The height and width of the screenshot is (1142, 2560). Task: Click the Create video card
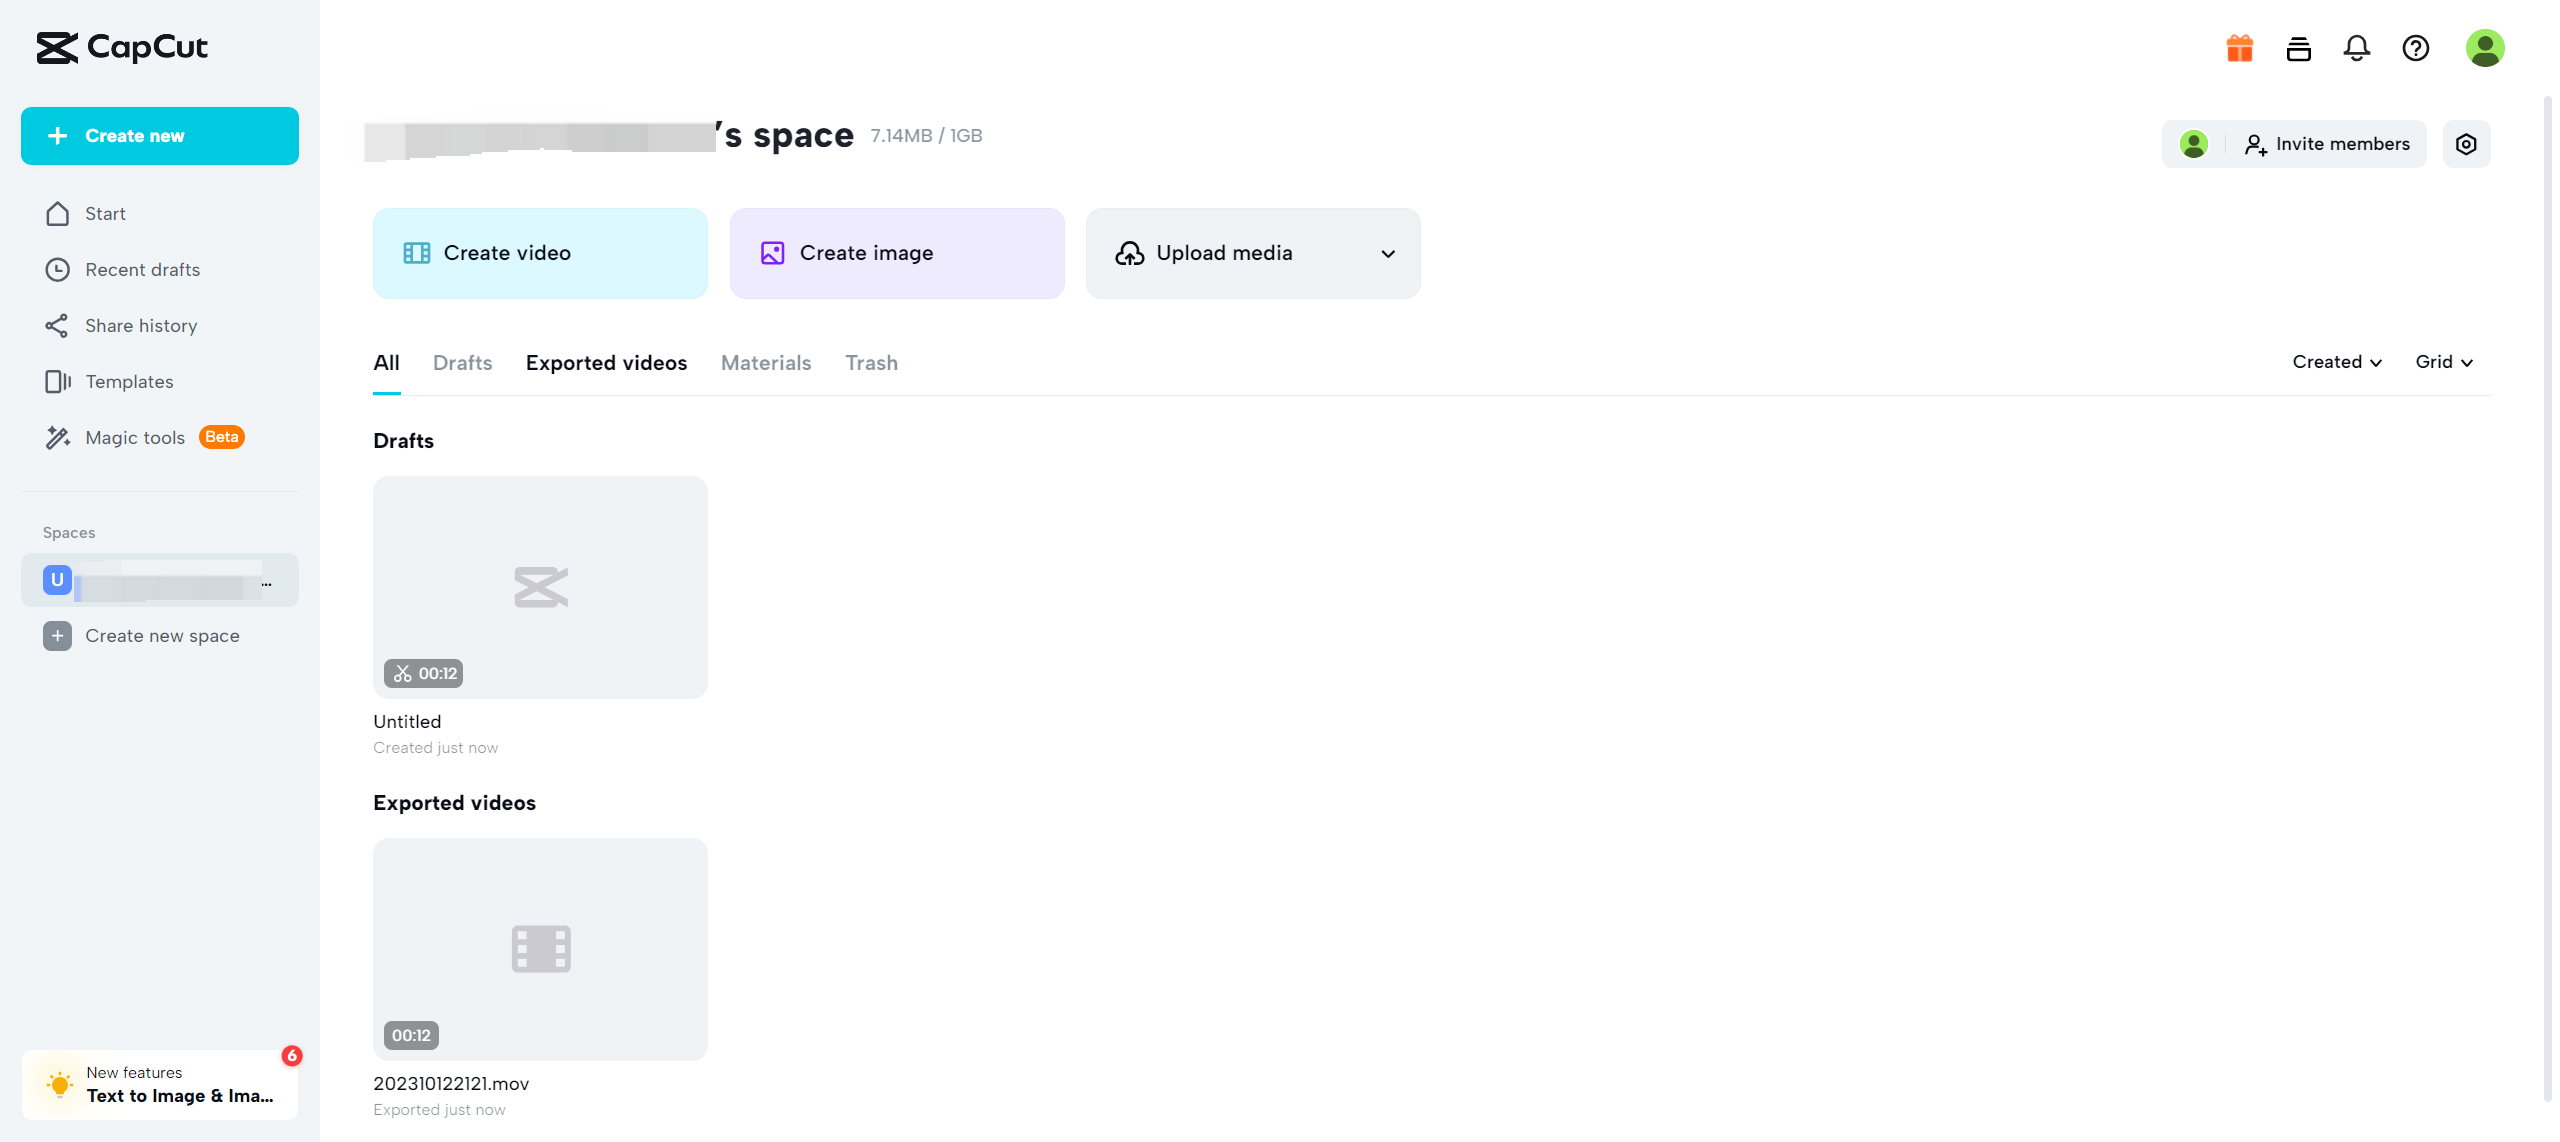coord(540,253)
